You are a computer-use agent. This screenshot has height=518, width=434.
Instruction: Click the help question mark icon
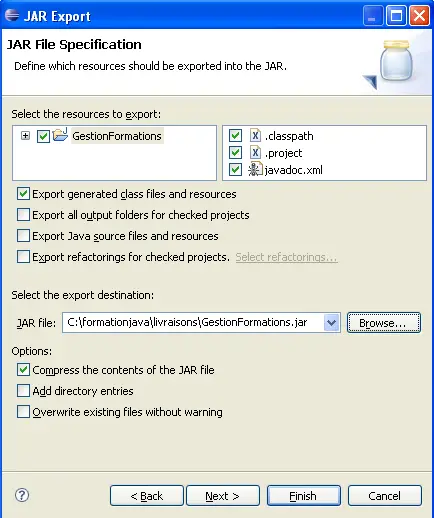[22, 495]
